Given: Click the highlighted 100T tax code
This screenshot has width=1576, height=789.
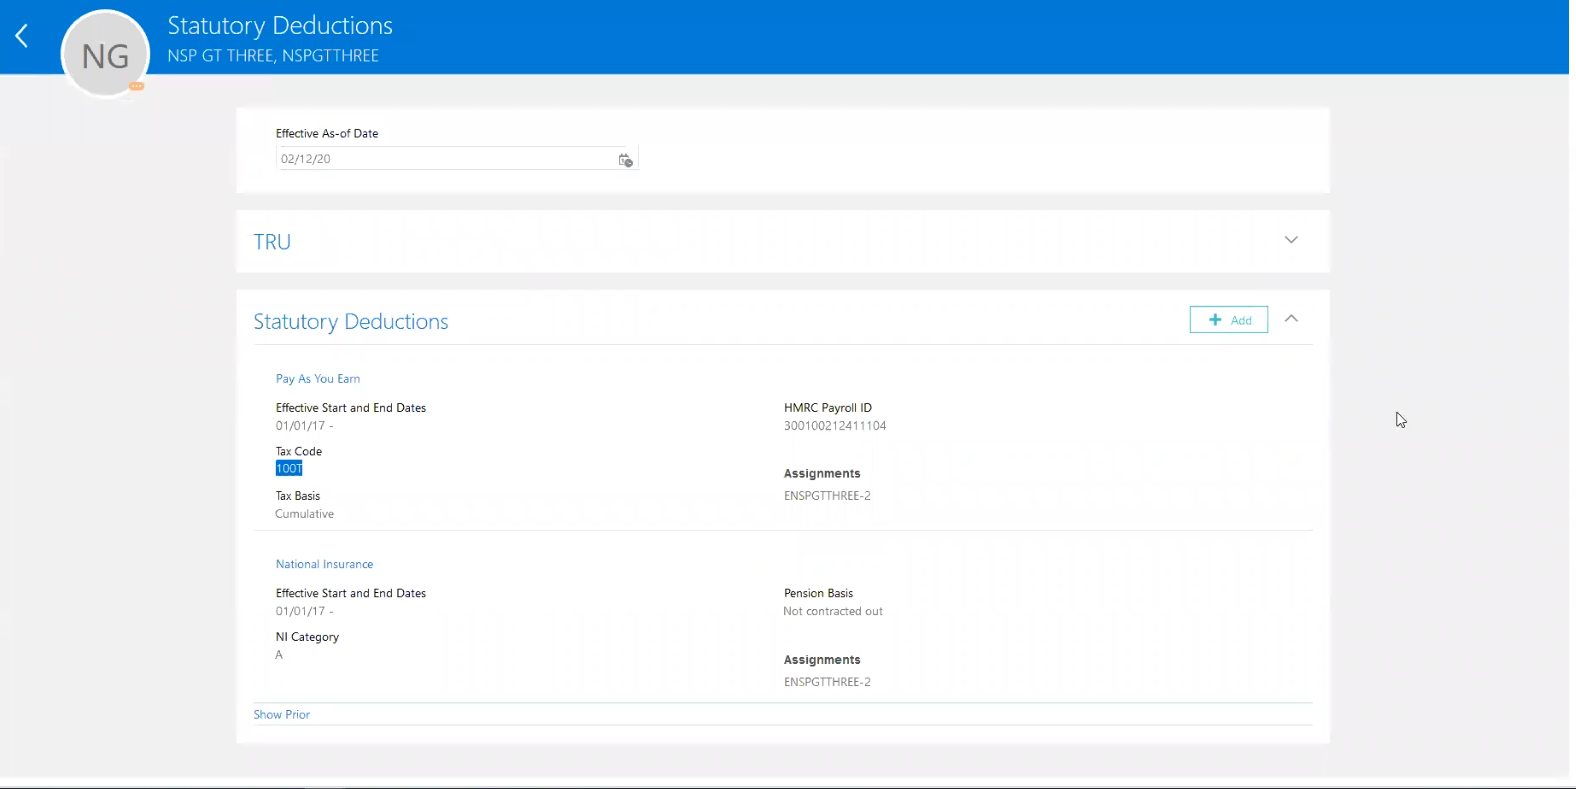Looking at the screenshot, I should [289, 469].
